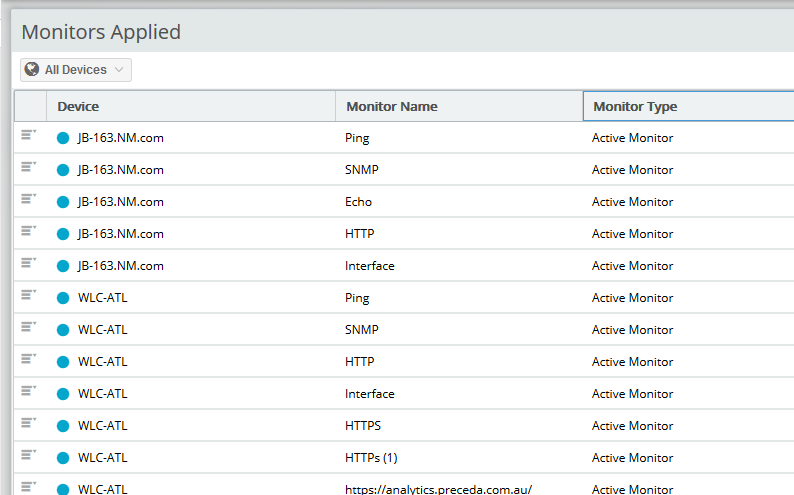Open the All Devices dropdown
Screen dimensions: 794x495
click(76, 70)
